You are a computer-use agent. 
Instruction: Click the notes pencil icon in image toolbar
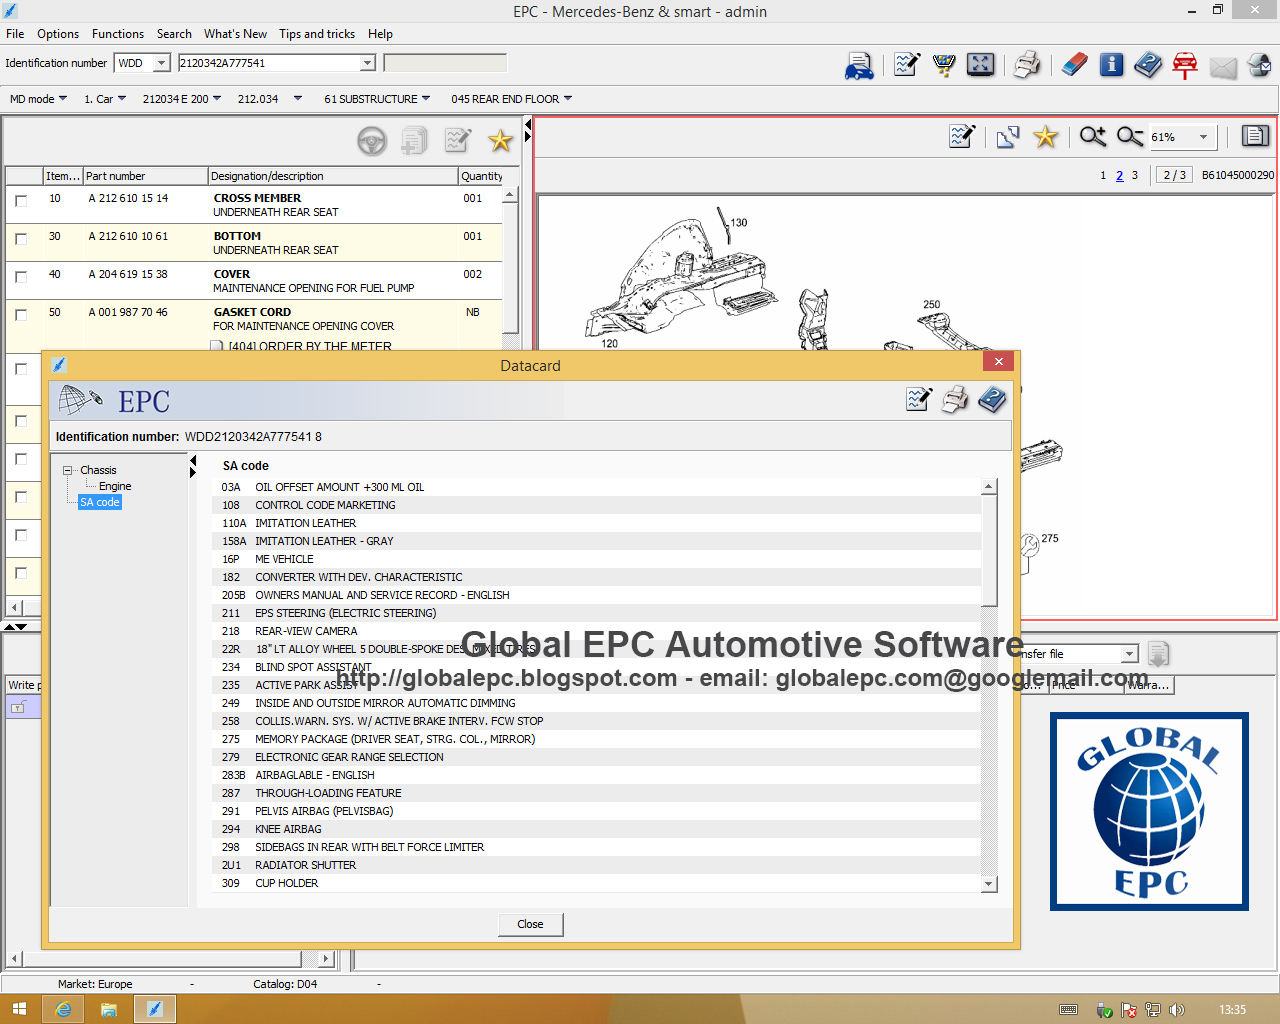(962, 136)
